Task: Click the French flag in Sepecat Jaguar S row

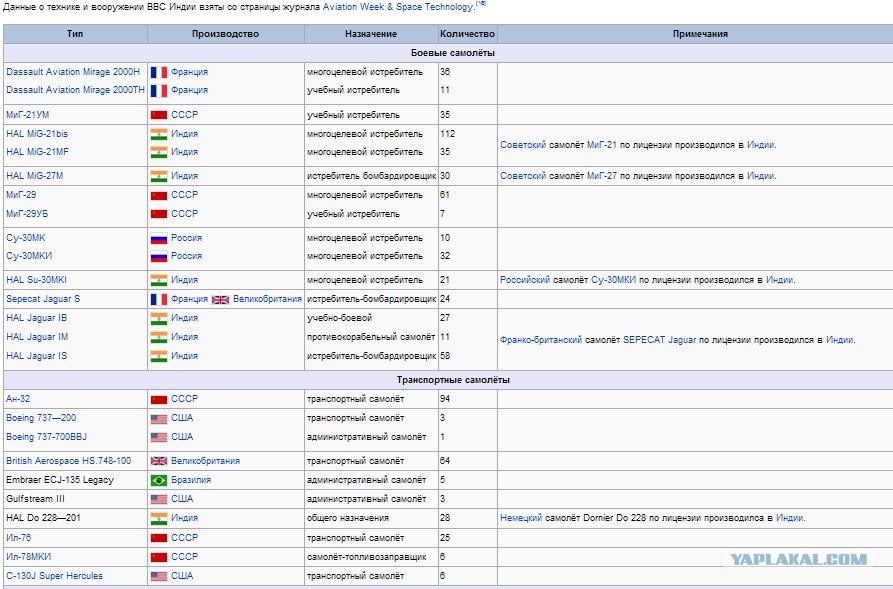Action: [x=159, y=300]
